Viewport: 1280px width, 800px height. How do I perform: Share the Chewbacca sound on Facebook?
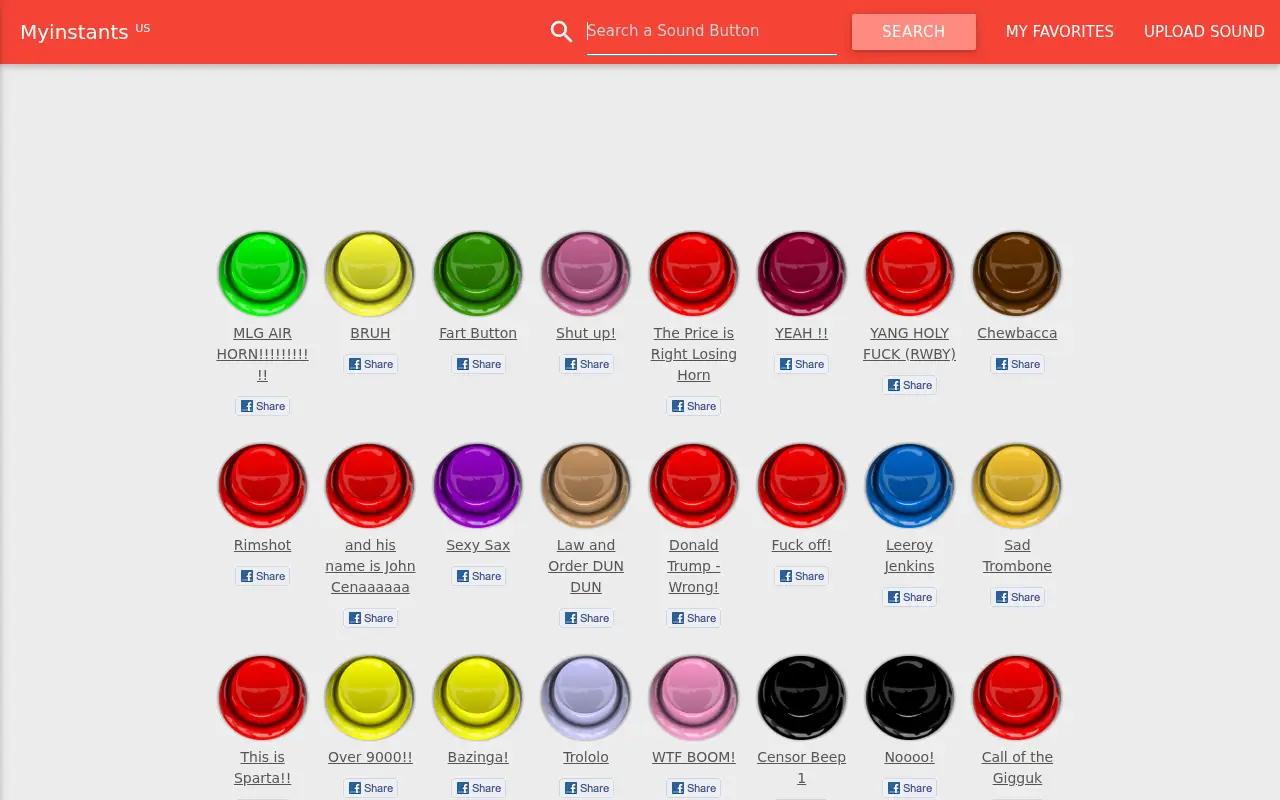point(1017,364)
